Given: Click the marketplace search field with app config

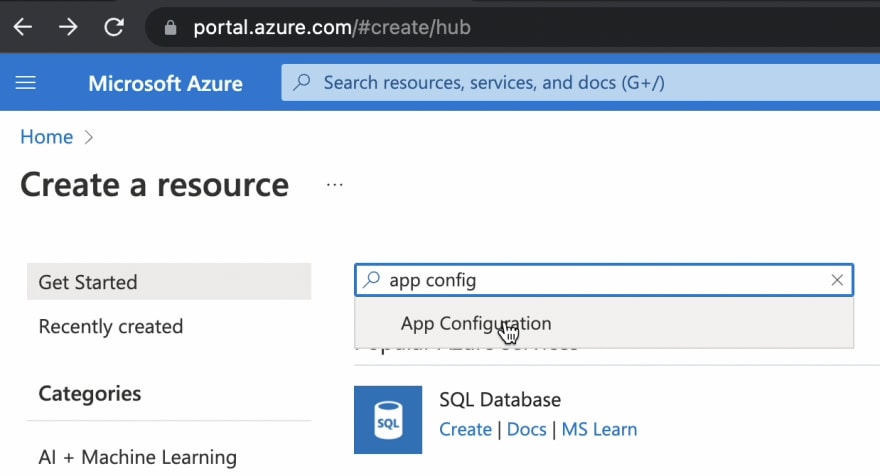Looking at the screenshot, I should pos(604,280).
